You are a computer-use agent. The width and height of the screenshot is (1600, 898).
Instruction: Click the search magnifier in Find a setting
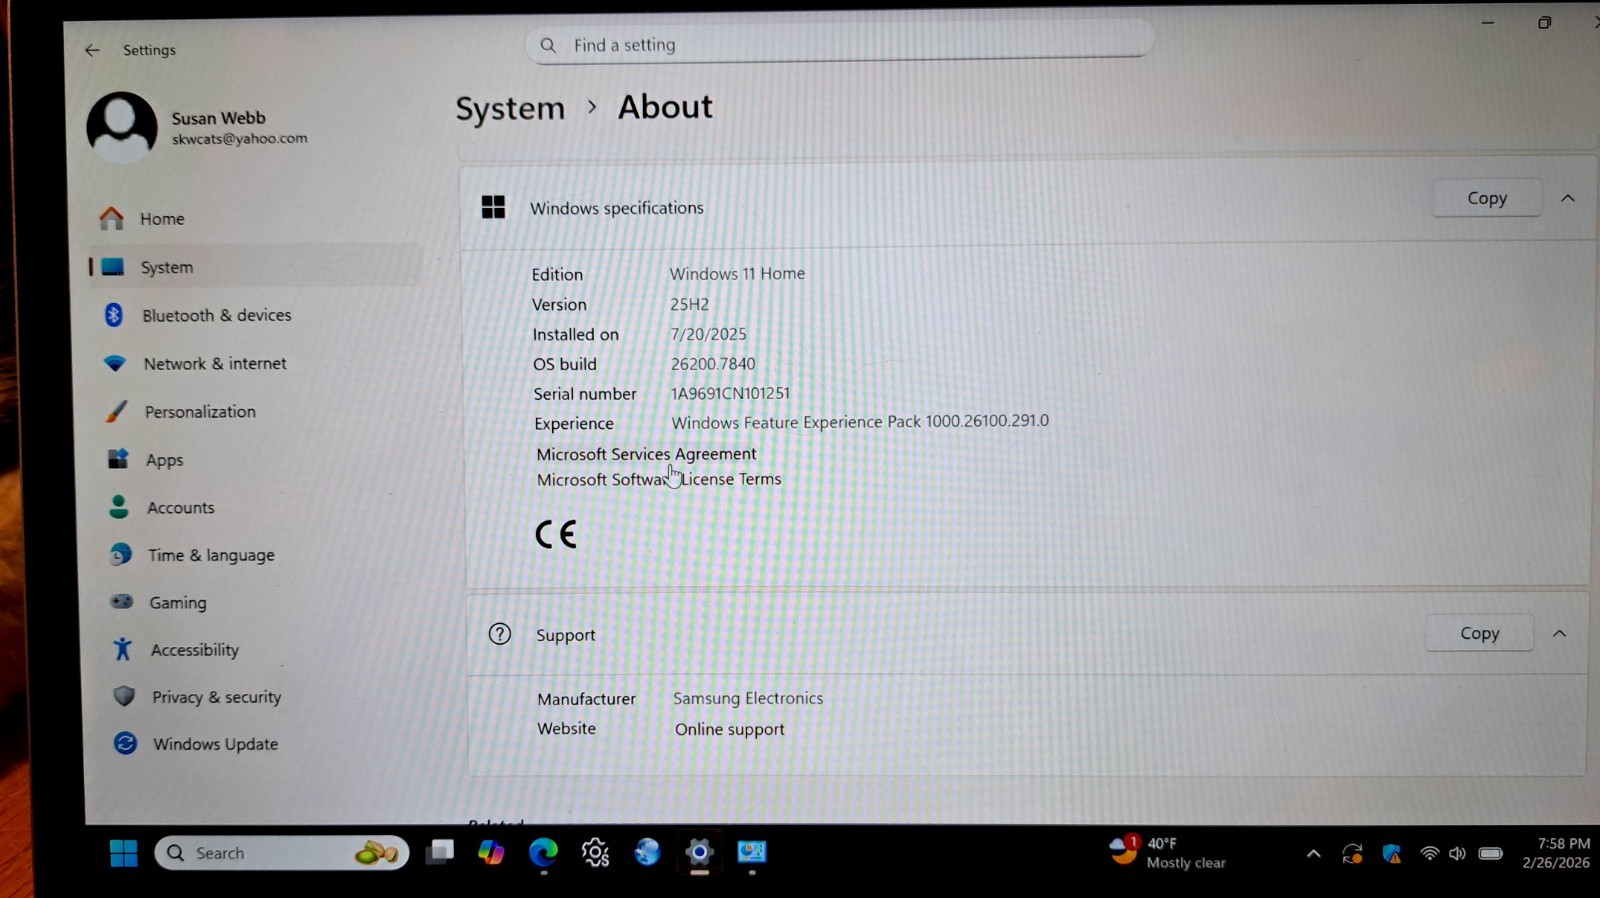click(x=548, y=45)
